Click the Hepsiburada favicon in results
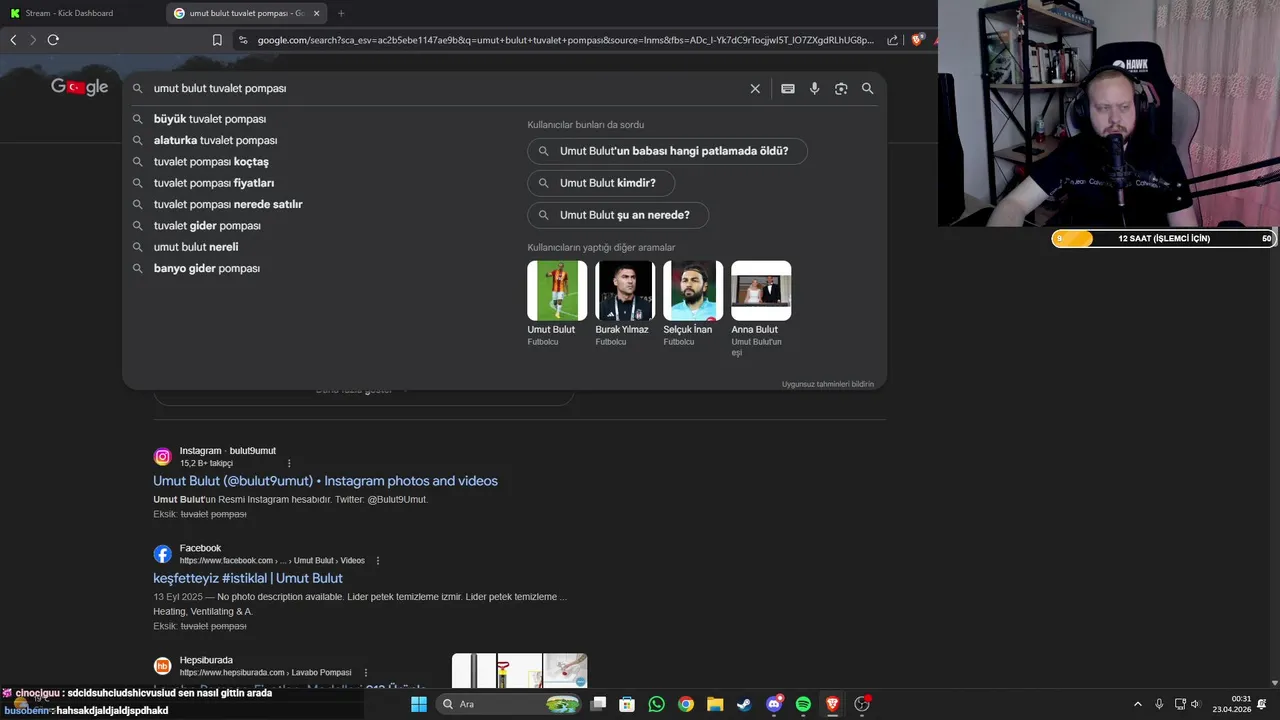The width and height of the screenshot is (1280, 720). tap(162, 666)
